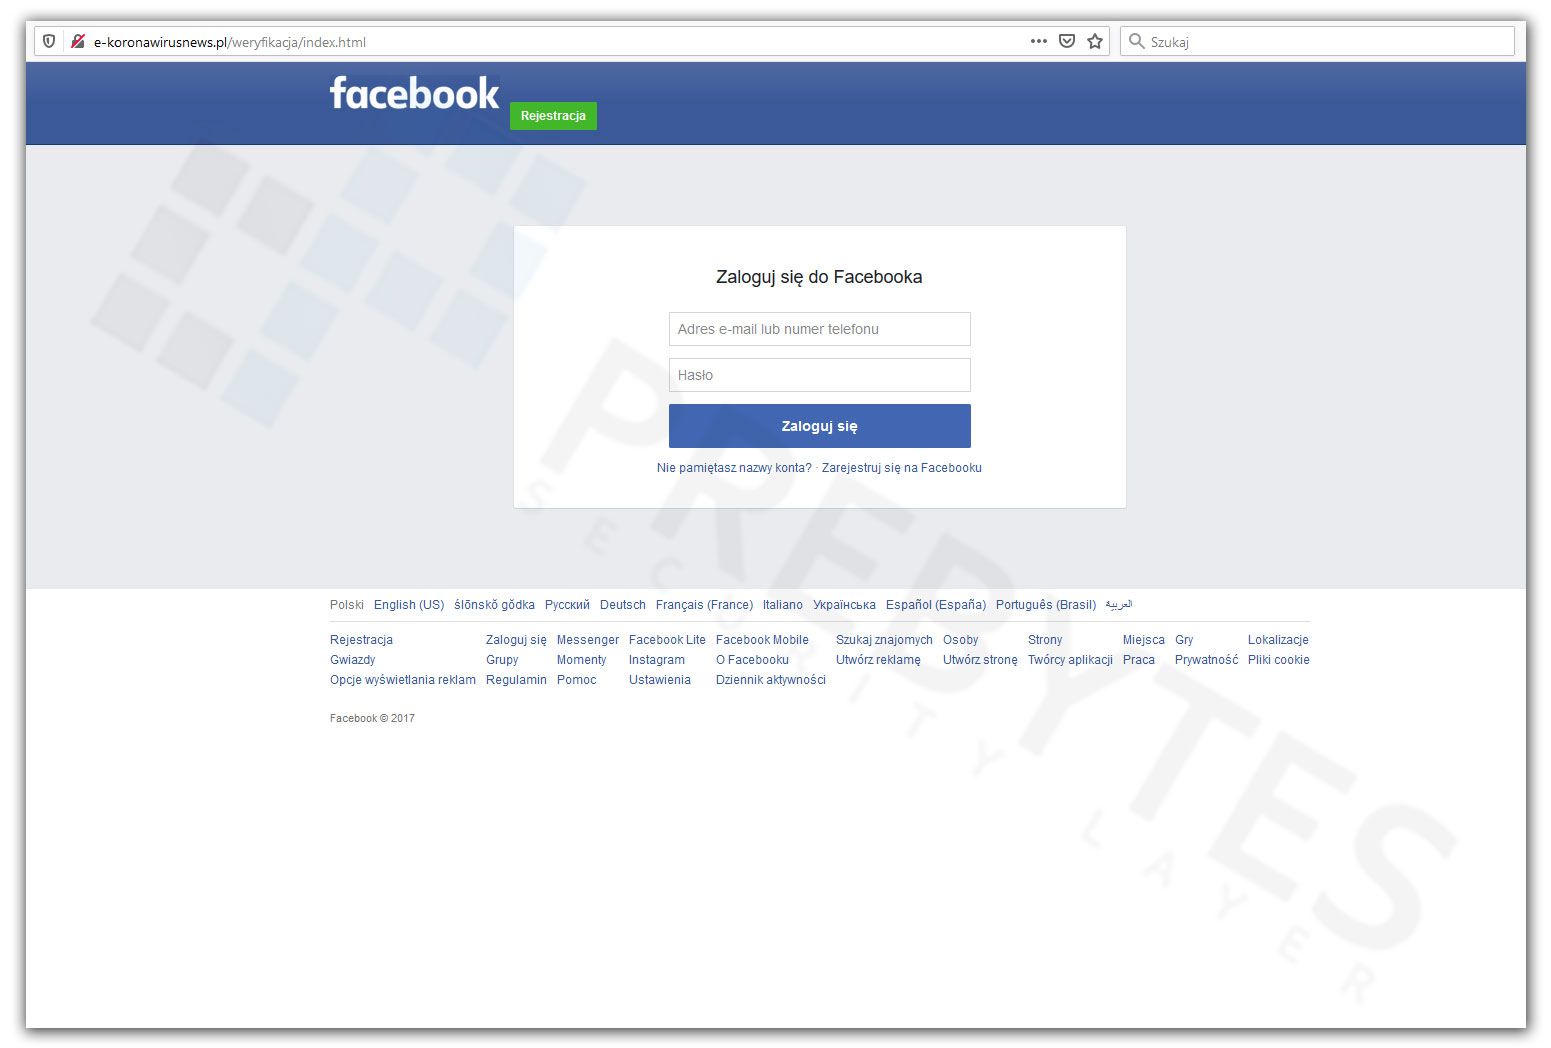Open the footer Zaloguj się link

coord(516,640)
